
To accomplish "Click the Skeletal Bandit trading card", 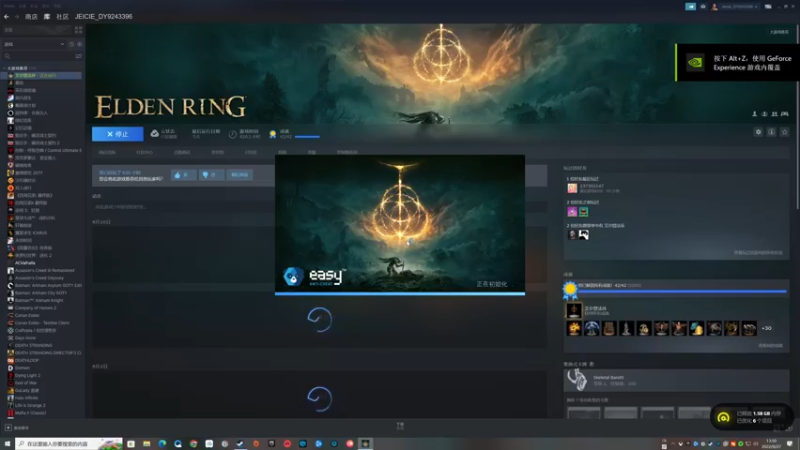I will pos(677,381).
